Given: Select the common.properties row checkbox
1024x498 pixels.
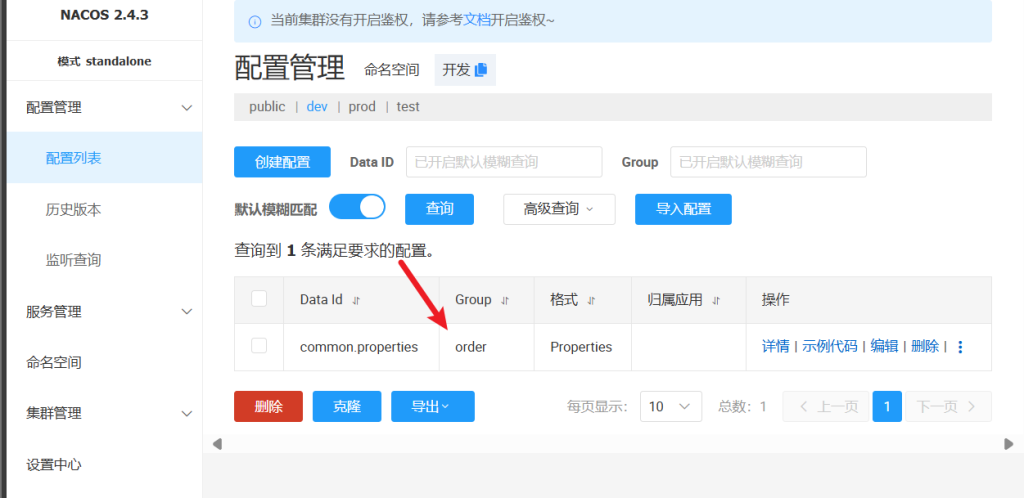Looking at the screenshot, I should pos(259,346).
